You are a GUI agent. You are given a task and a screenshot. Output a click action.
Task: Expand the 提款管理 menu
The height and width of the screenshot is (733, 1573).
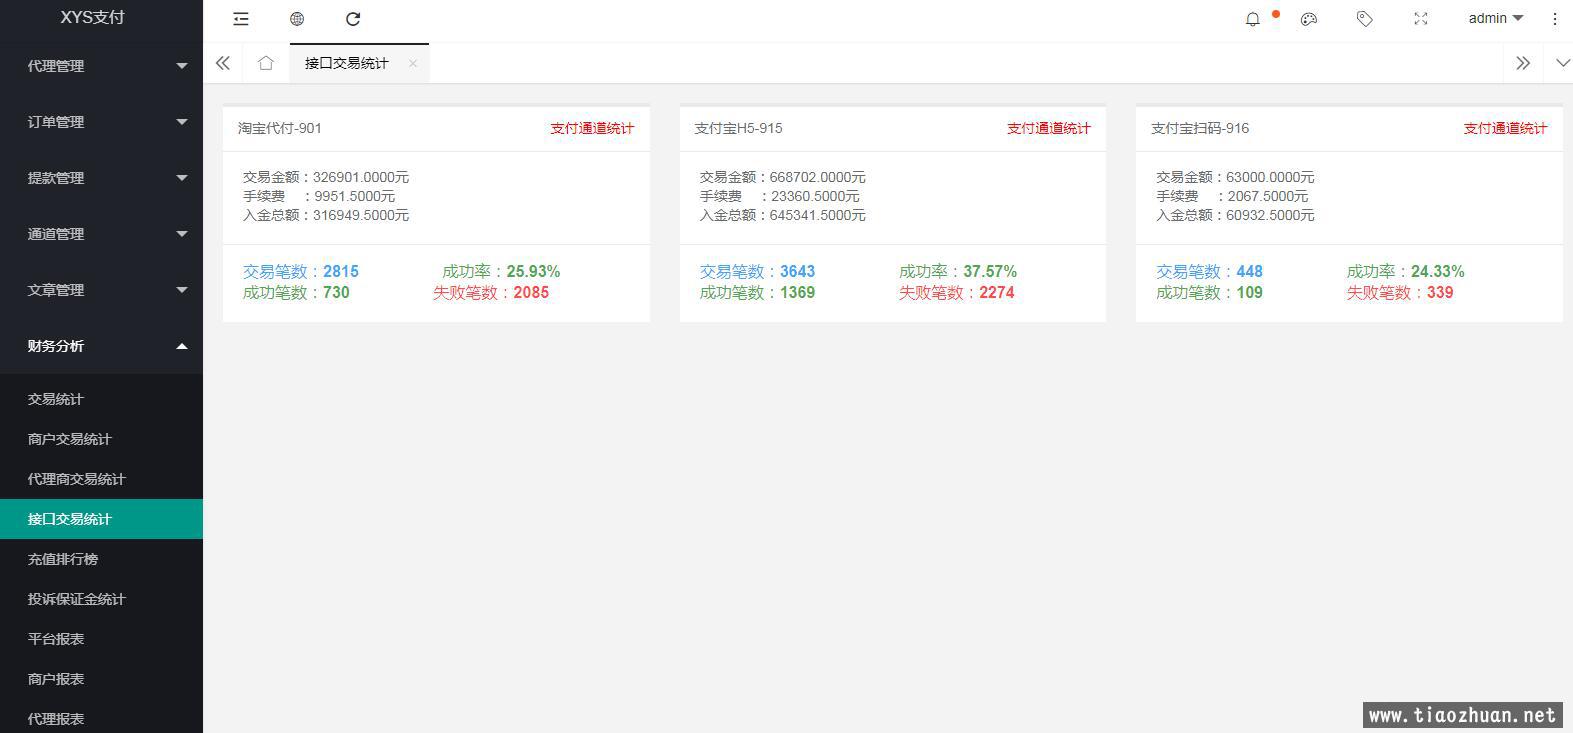pyautogui.click(x=101, y=178)
